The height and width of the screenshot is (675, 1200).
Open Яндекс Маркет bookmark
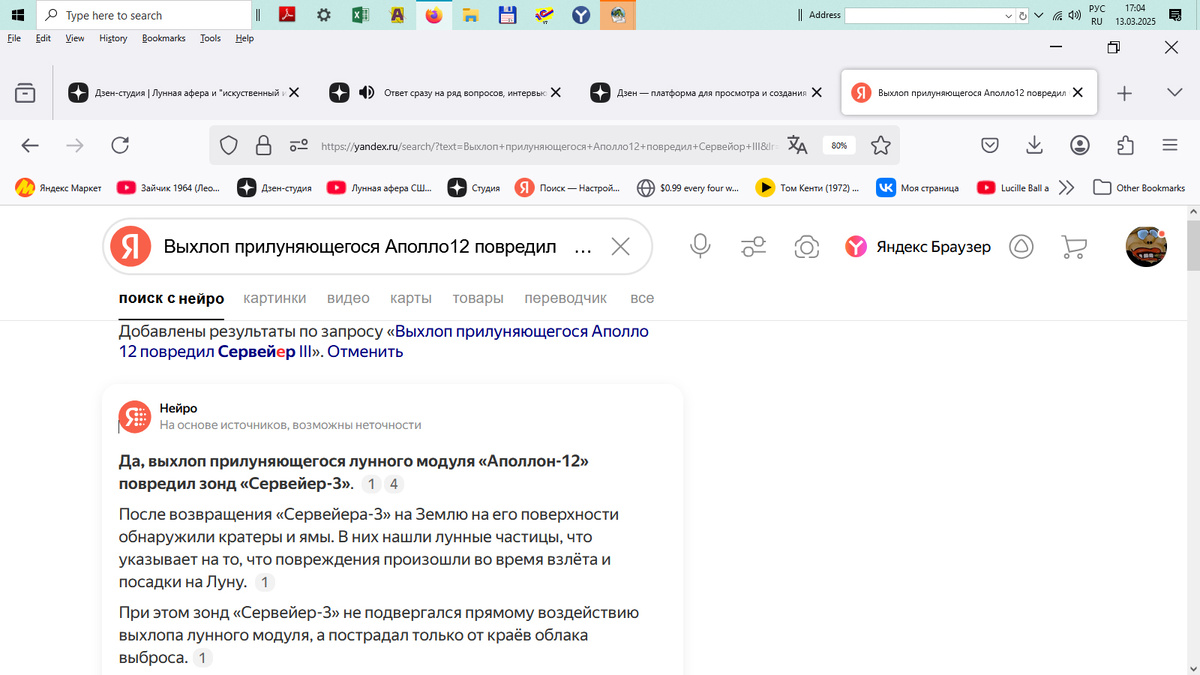[x=59, y=187]
